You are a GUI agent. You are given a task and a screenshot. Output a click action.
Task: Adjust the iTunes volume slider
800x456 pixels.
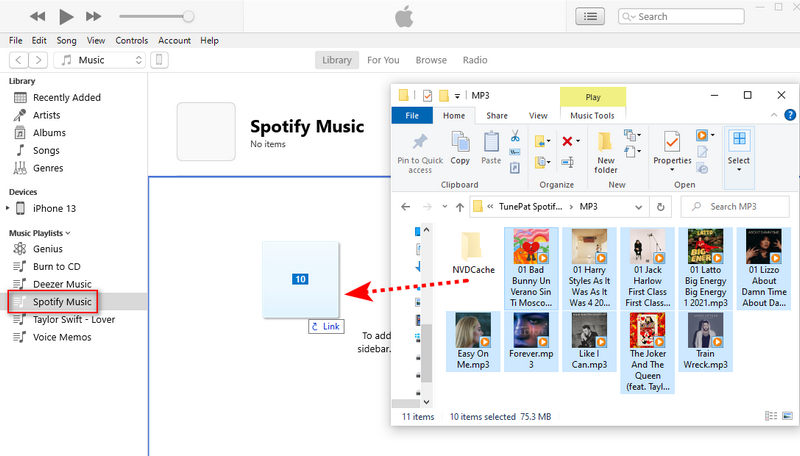pyautogui.click(x=188, y=16)
